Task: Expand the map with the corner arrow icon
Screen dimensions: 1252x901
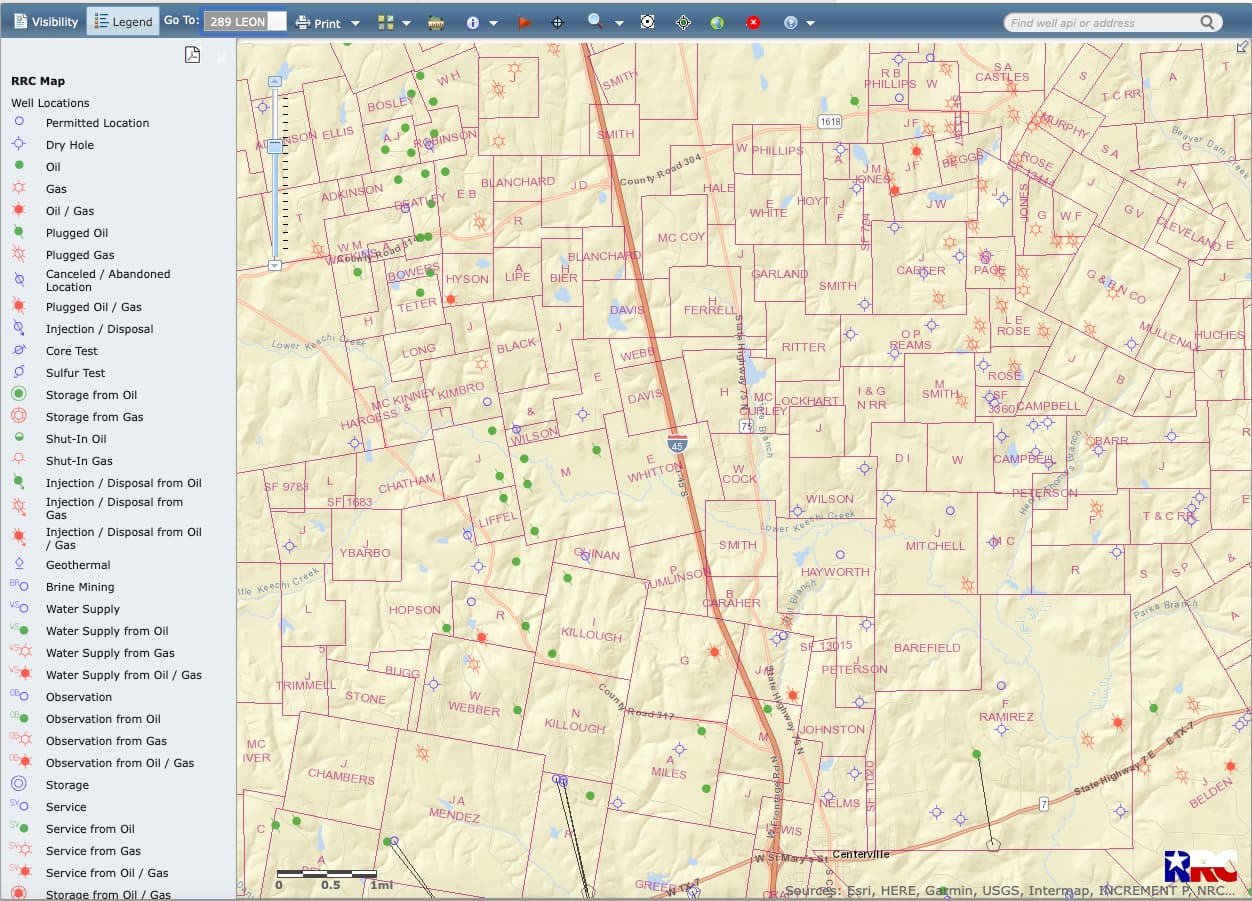Action: tap(1242, 46)
